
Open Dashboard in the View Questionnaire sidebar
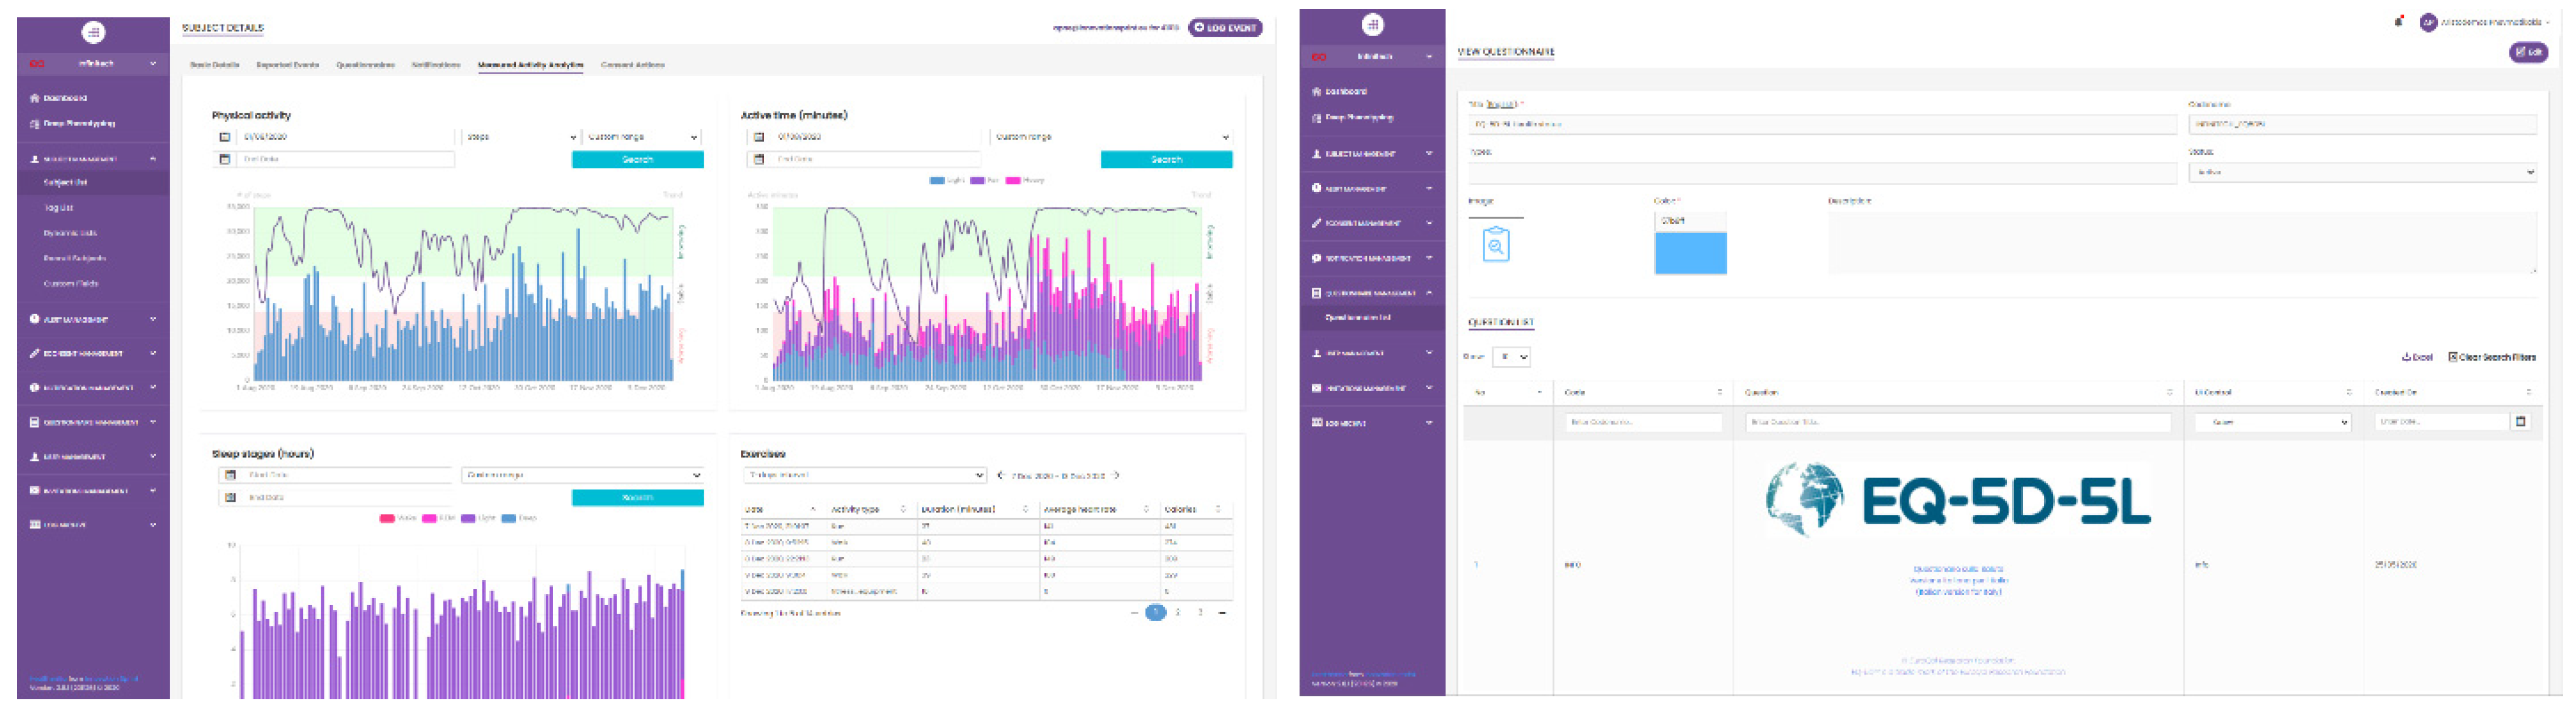pos(1339,91)
